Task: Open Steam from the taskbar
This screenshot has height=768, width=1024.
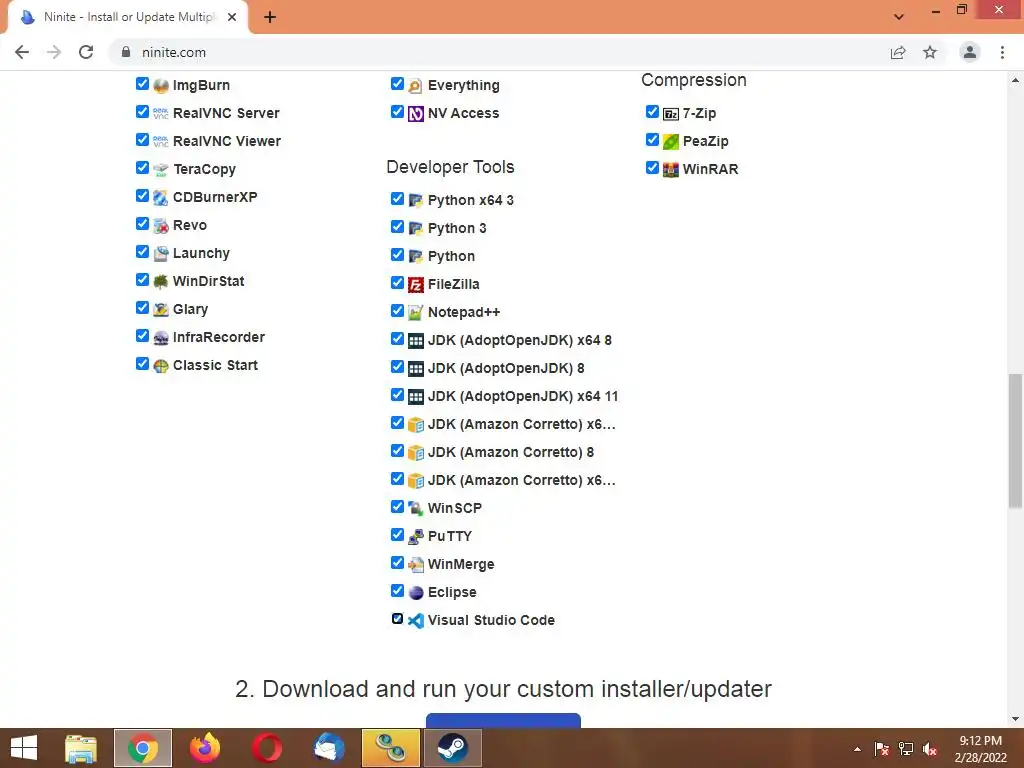Action: click(x=453, y=748)
